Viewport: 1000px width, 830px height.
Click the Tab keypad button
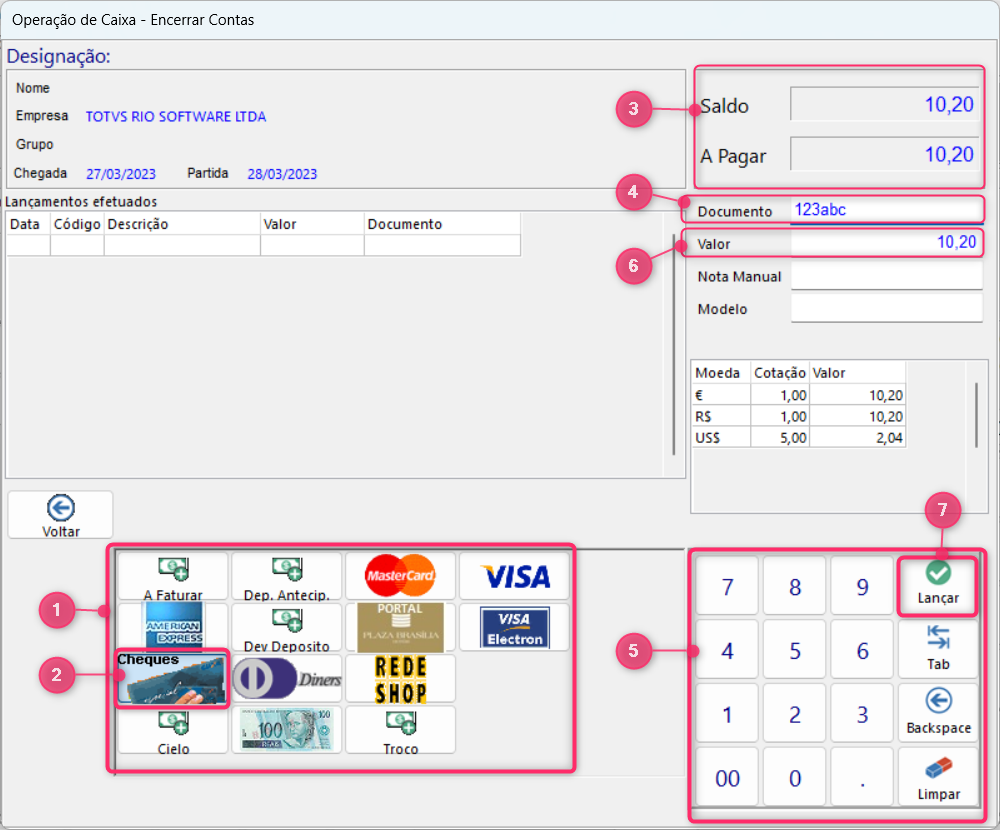coord(938,649)
